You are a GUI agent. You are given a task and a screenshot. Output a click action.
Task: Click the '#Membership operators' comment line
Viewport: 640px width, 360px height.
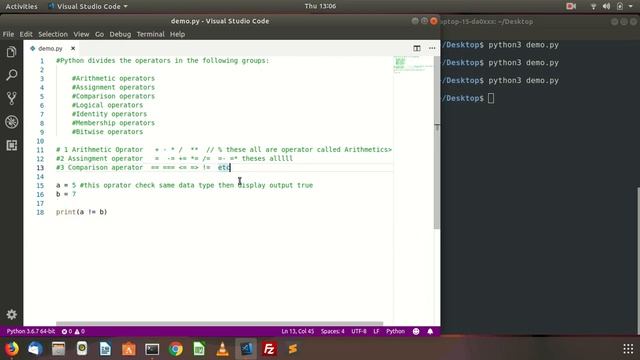pos(113,123)
